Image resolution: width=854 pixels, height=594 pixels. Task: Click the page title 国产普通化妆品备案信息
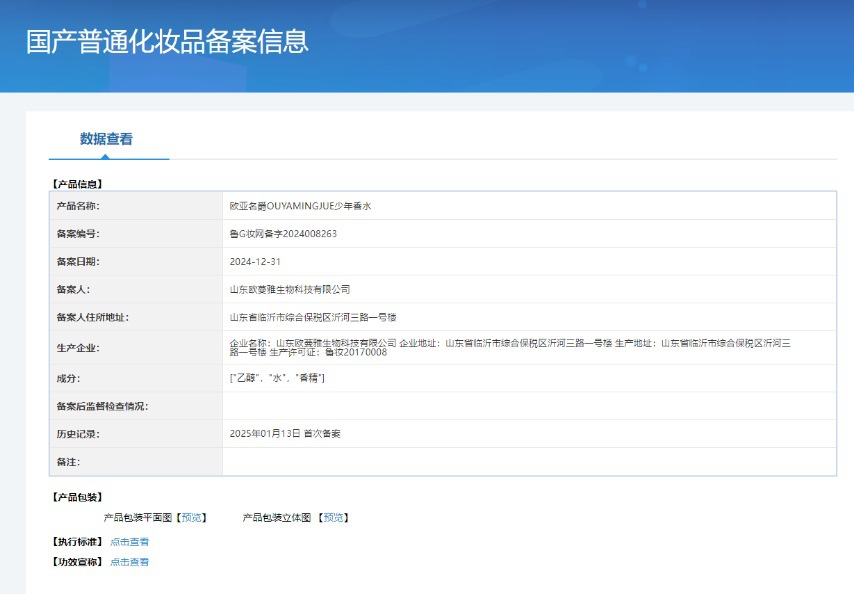tap(167, 41)
